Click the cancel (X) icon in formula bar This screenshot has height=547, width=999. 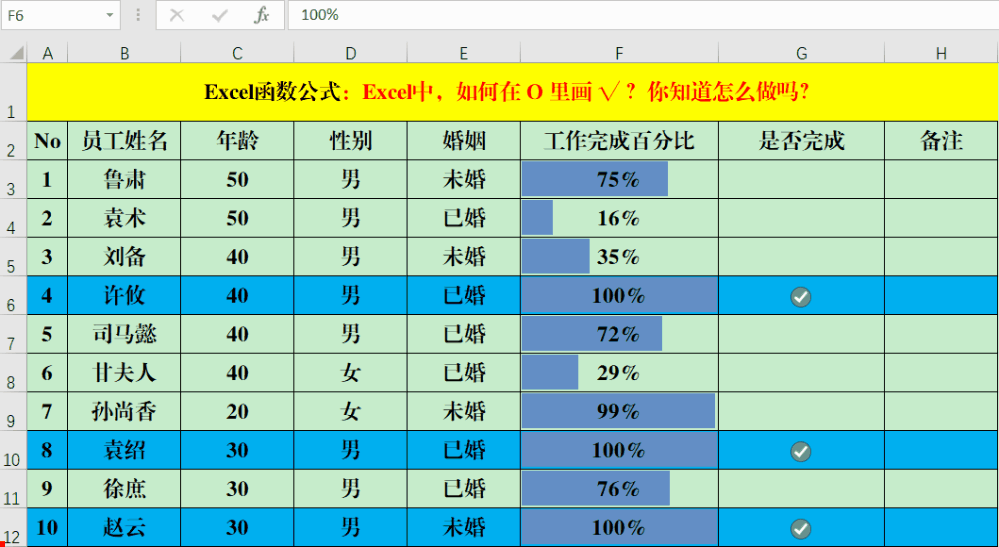tap(176, 15)
